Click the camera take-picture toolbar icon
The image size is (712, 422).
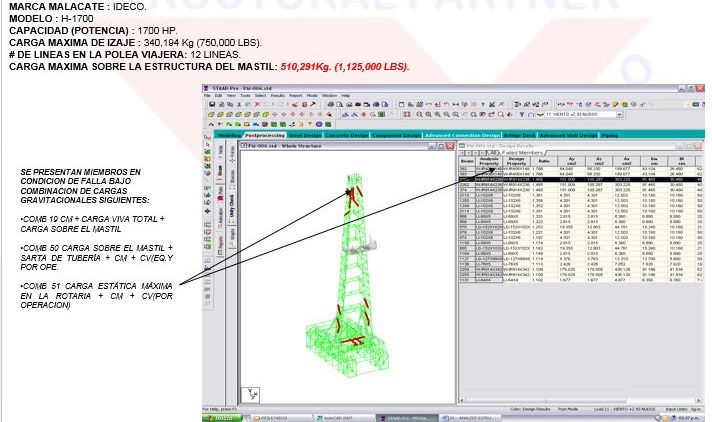tap(358, 104)
